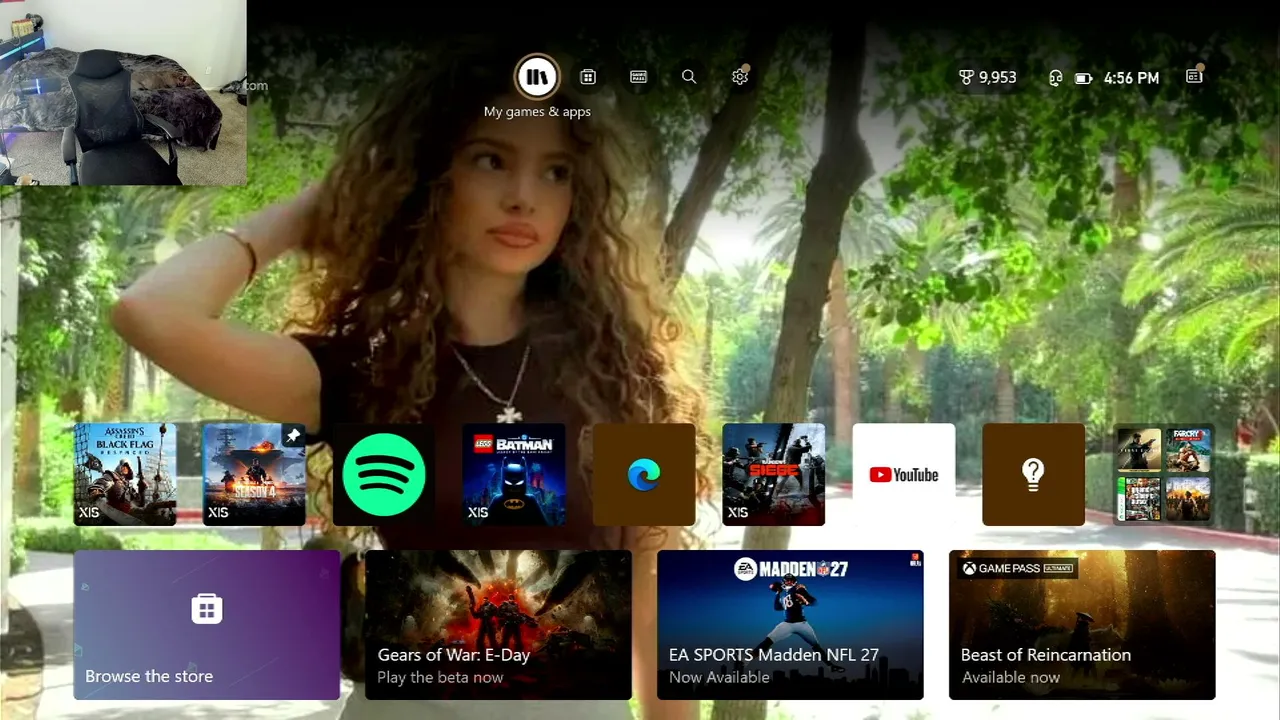Open the Spotify app tile

384,474
